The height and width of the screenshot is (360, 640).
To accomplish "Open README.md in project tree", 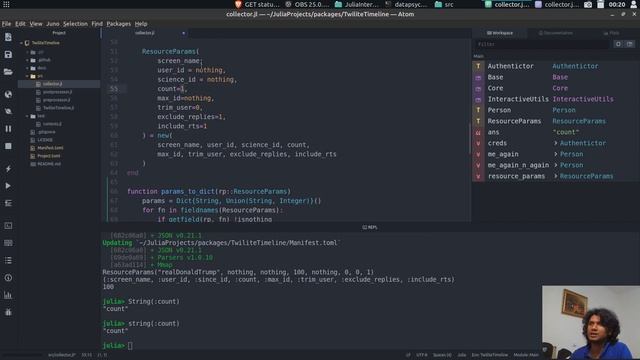I will pos(49,164).
